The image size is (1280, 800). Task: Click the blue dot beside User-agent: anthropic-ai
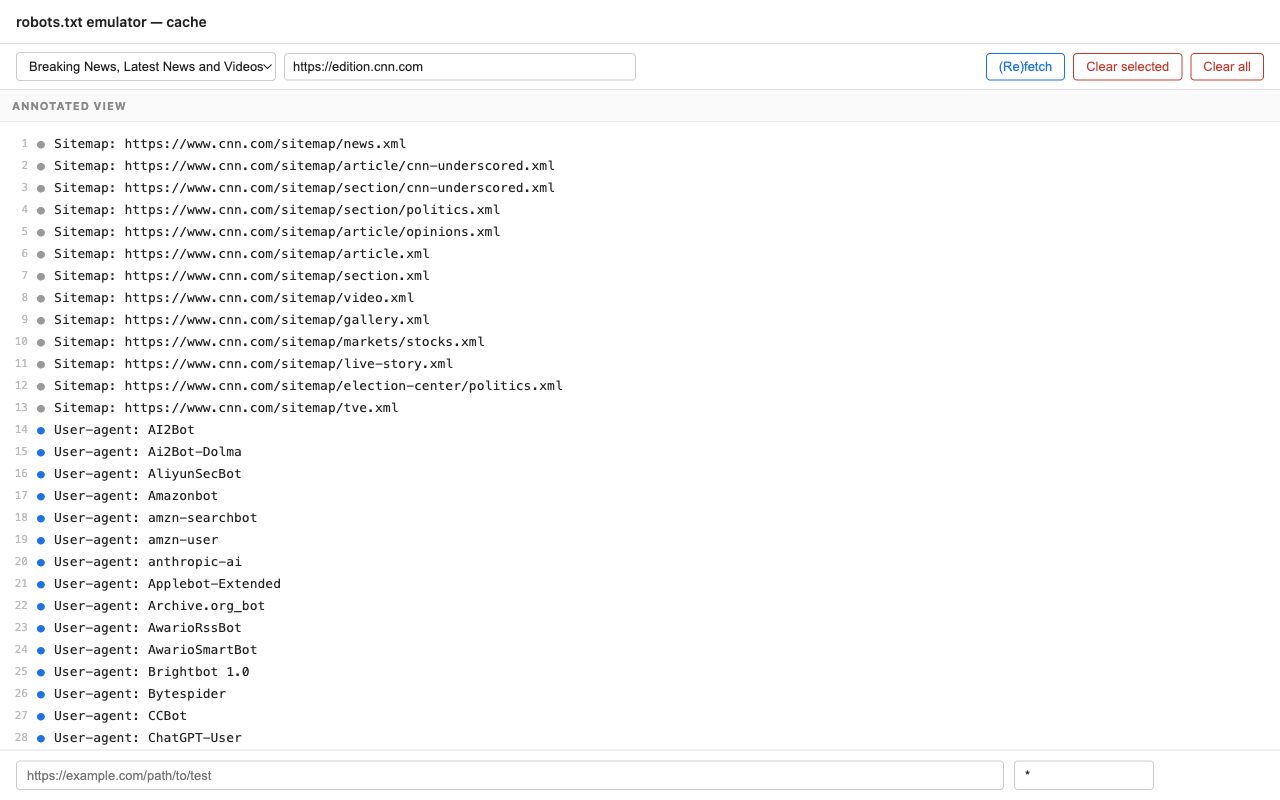tap(41, 562)
